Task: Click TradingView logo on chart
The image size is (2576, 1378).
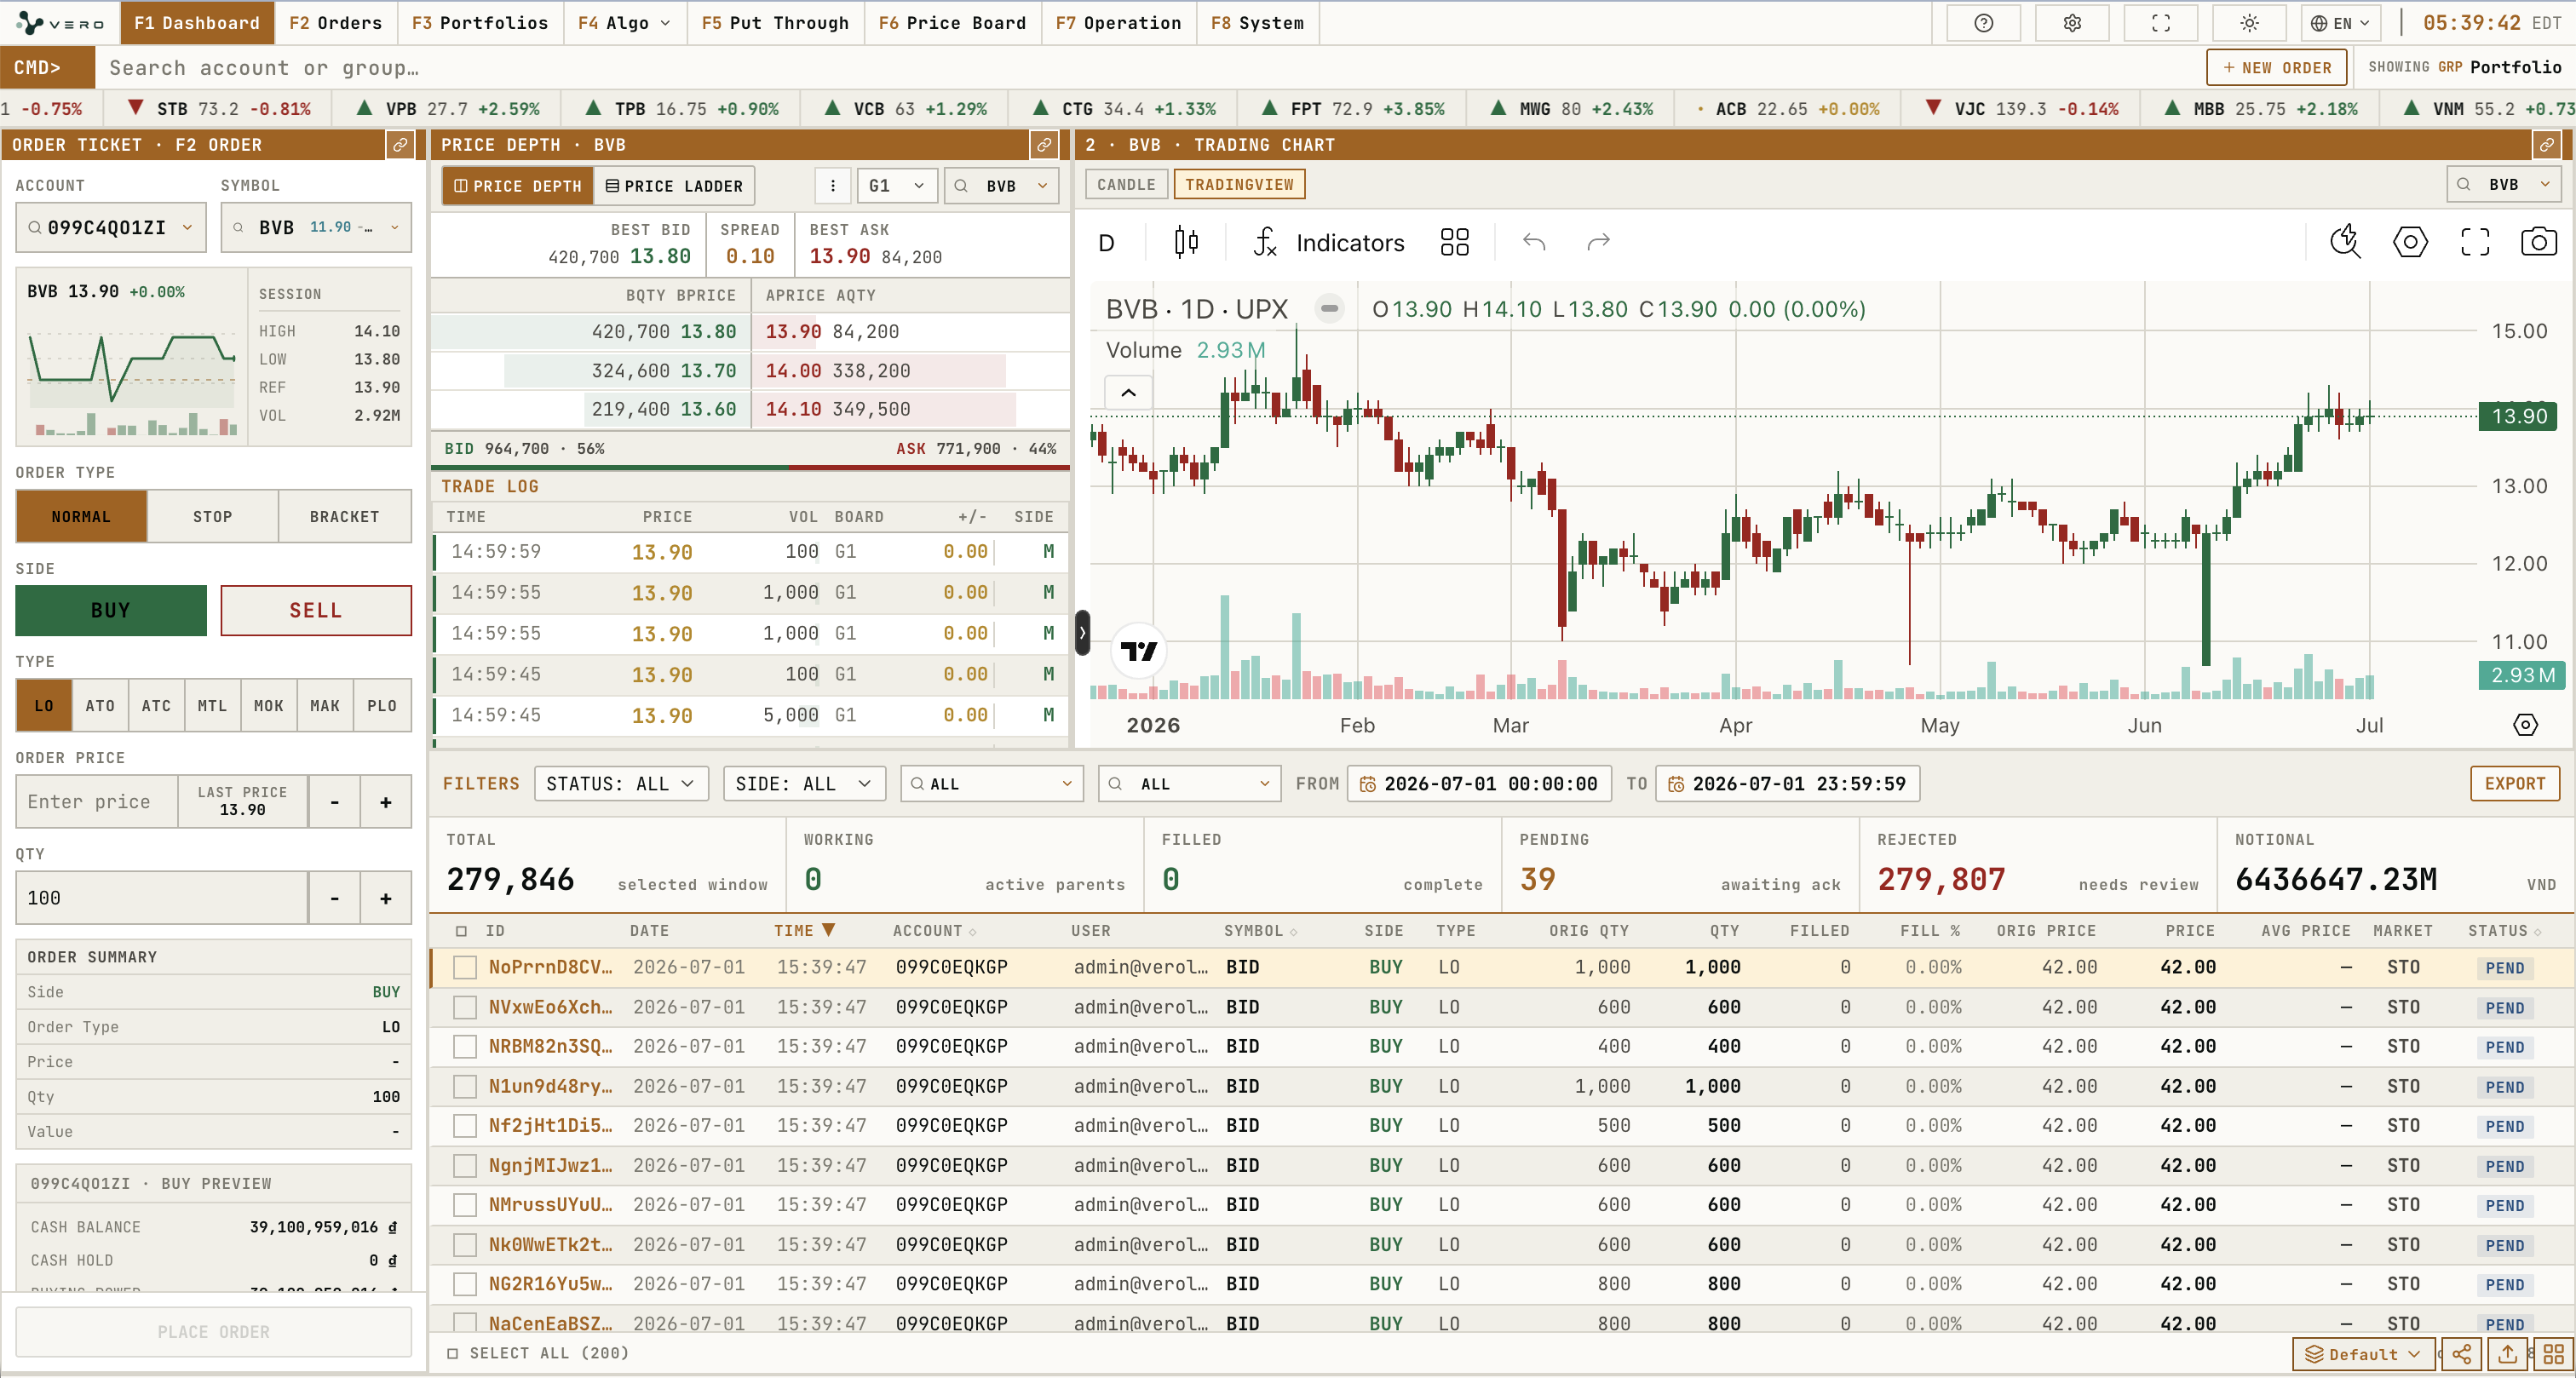Action: (x=1138, y=651)
